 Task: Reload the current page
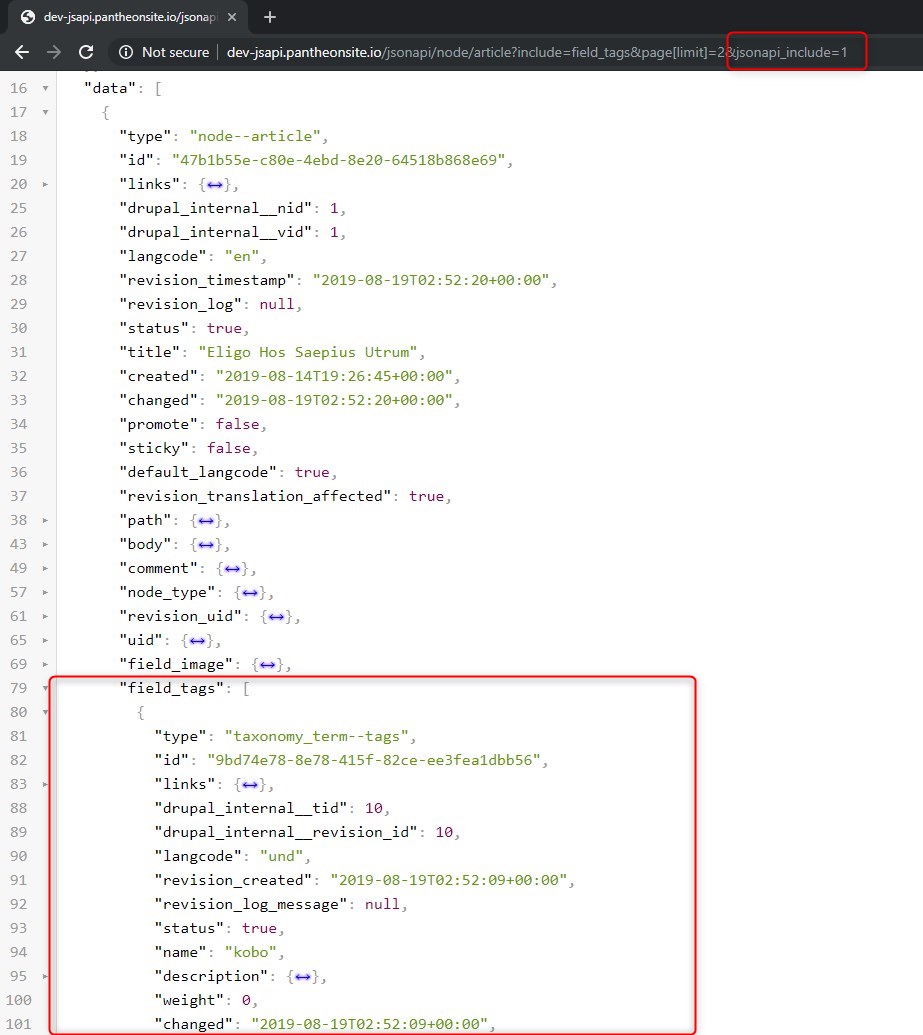pos(86,52)
